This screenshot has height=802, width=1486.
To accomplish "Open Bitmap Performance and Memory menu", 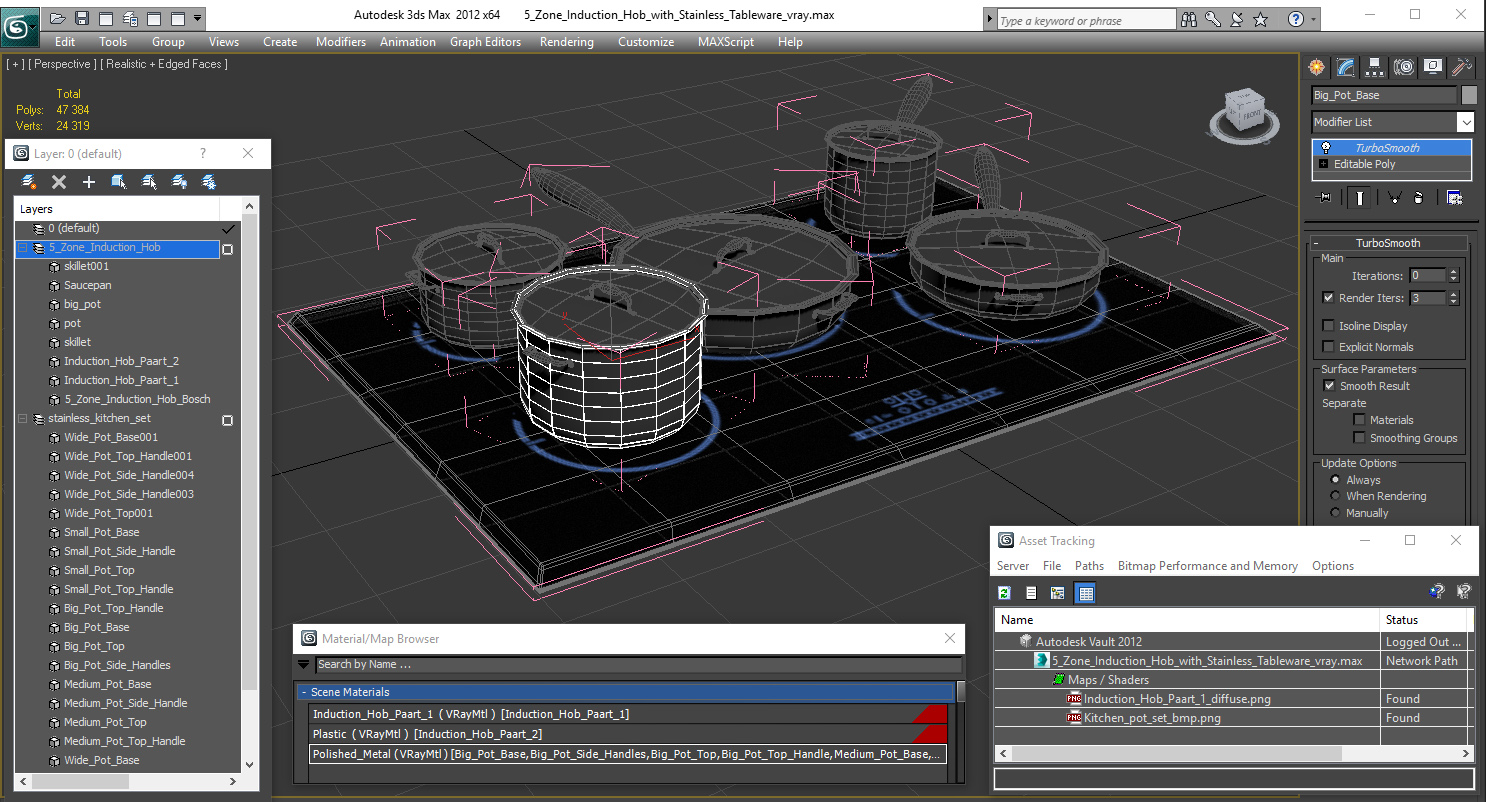I will tap(1207, 566).
